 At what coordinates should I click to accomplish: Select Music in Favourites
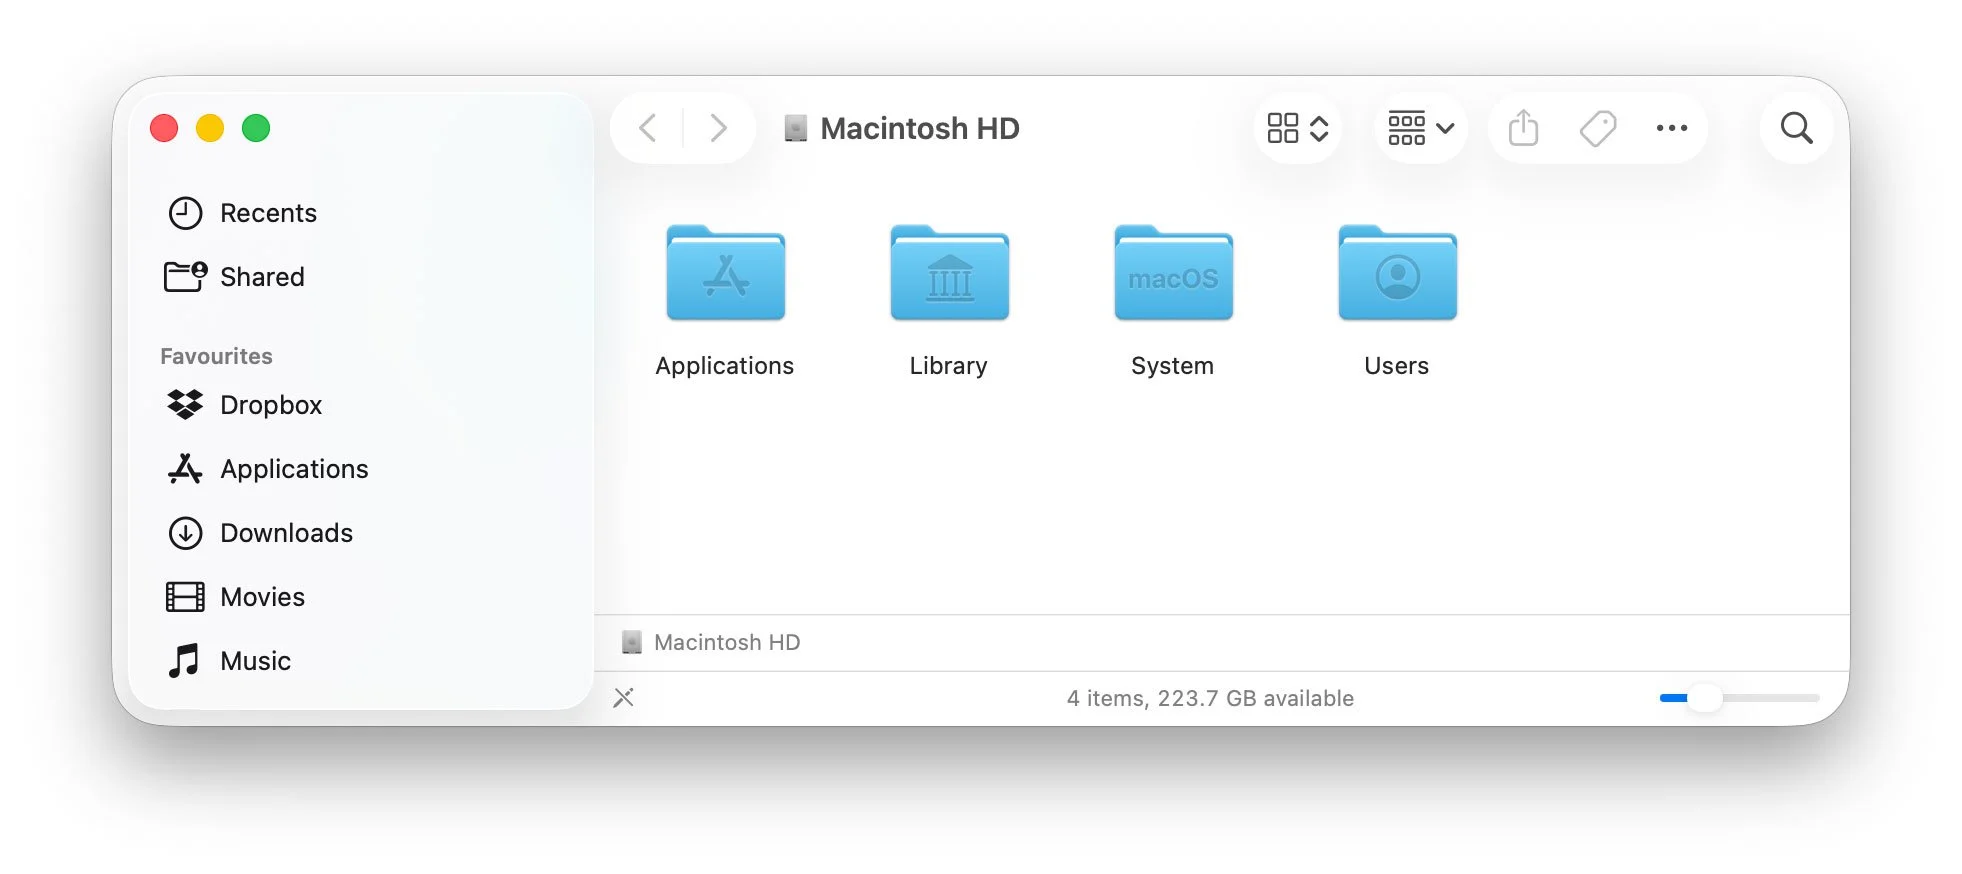(x=360, y=661)
